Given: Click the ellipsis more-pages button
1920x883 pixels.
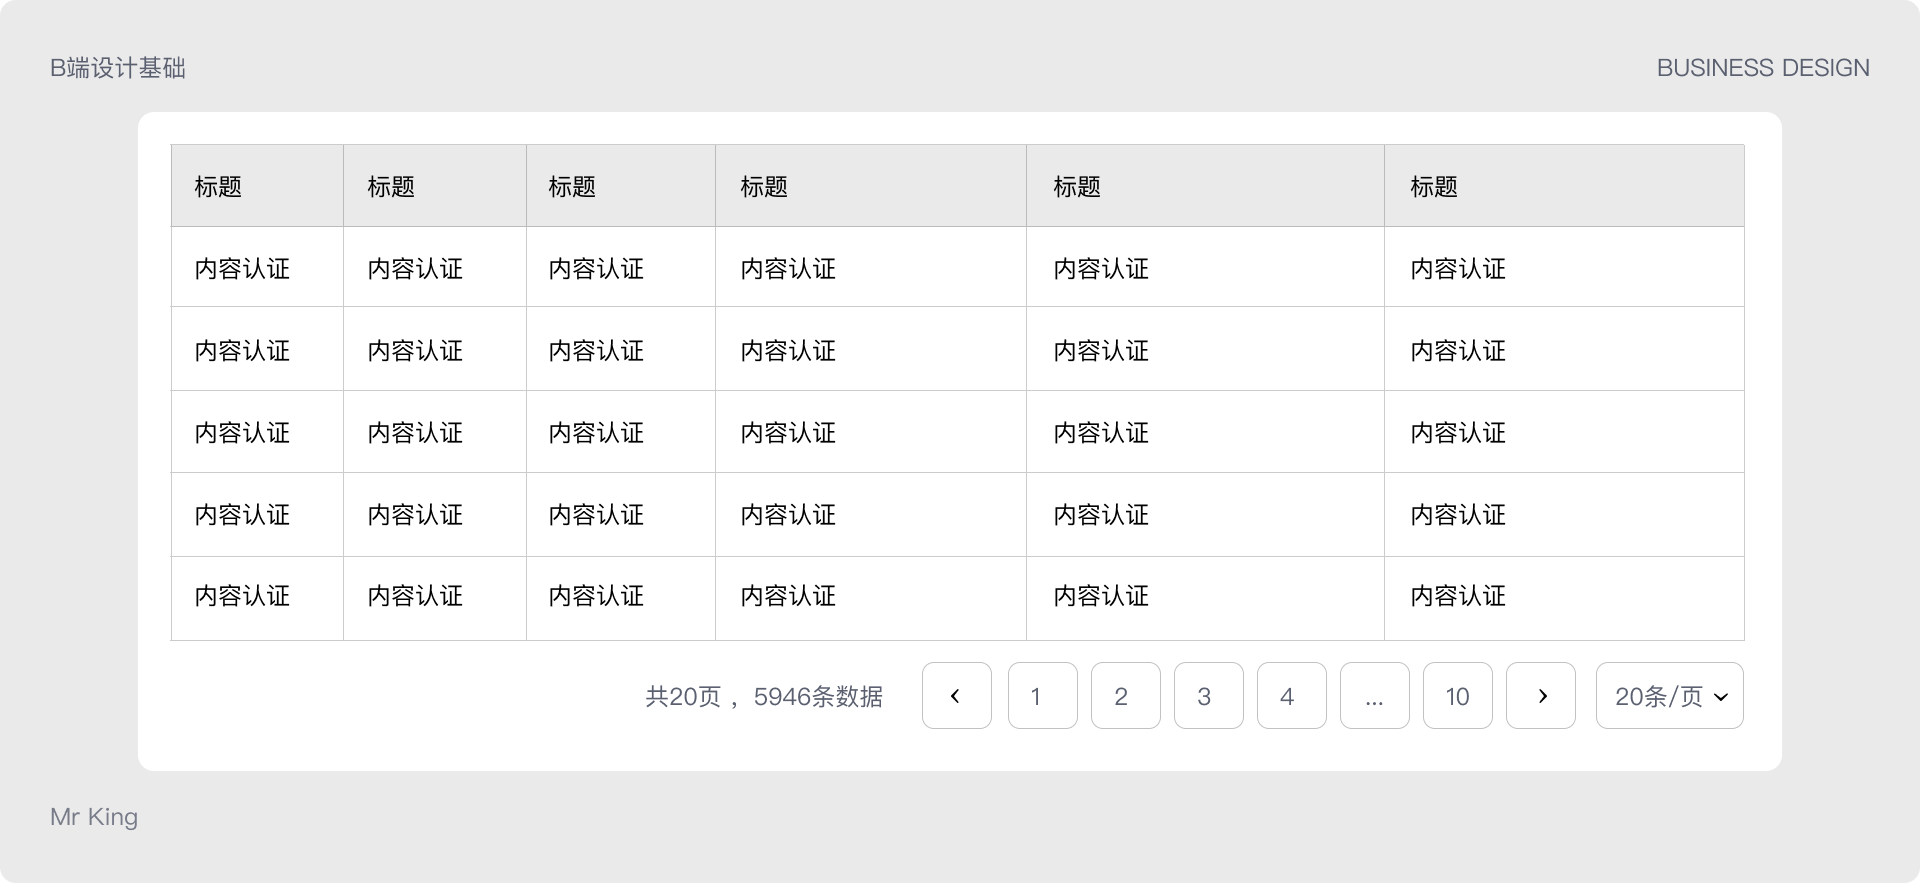Looking at the screenshot, I should point(1375,696).
